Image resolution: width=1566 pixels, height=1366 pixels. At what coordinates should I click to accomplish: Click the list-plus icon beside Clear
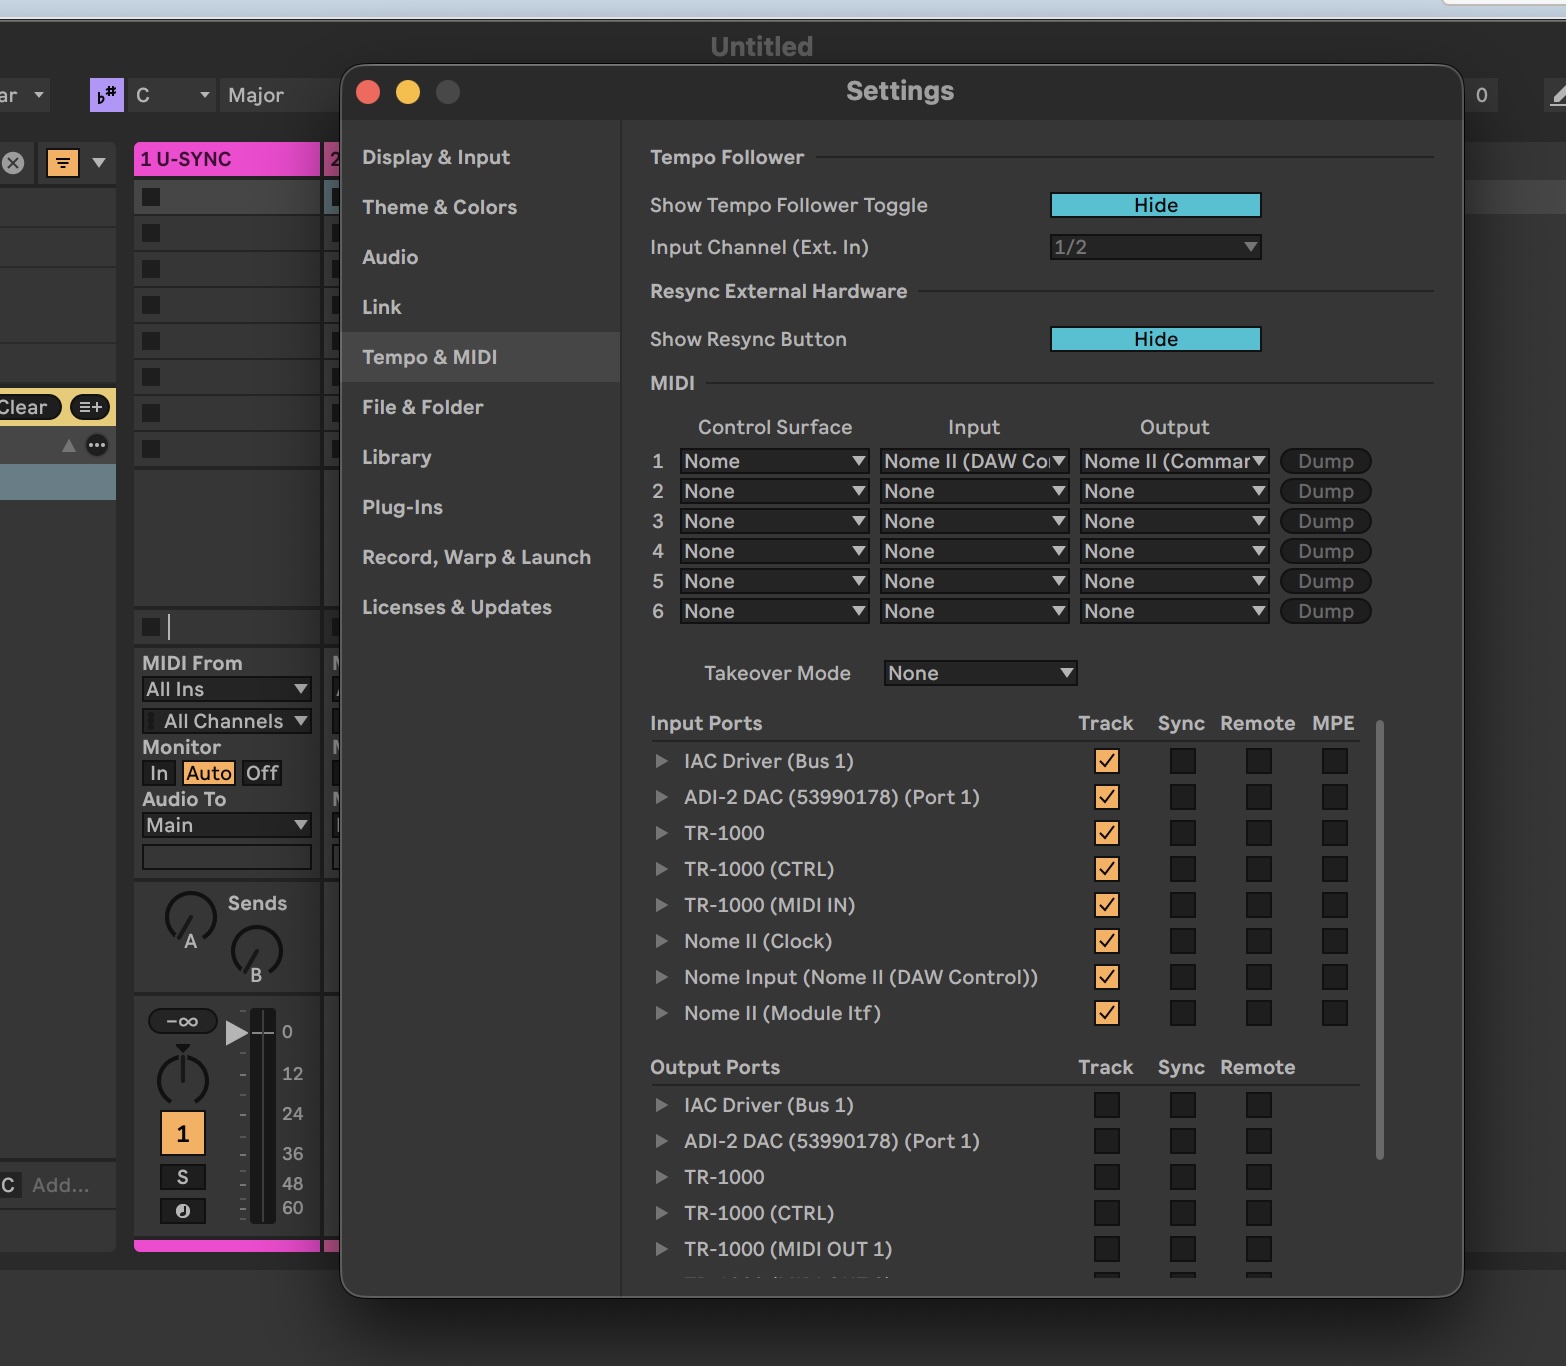pyautogui.click(x=90, y=407)
